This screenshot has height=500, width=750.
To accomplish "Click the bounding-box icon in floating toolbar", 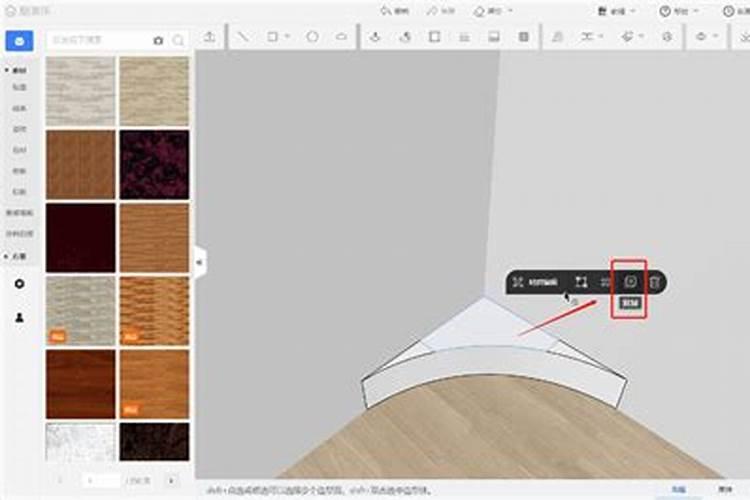I will click(x=581, y=282).
